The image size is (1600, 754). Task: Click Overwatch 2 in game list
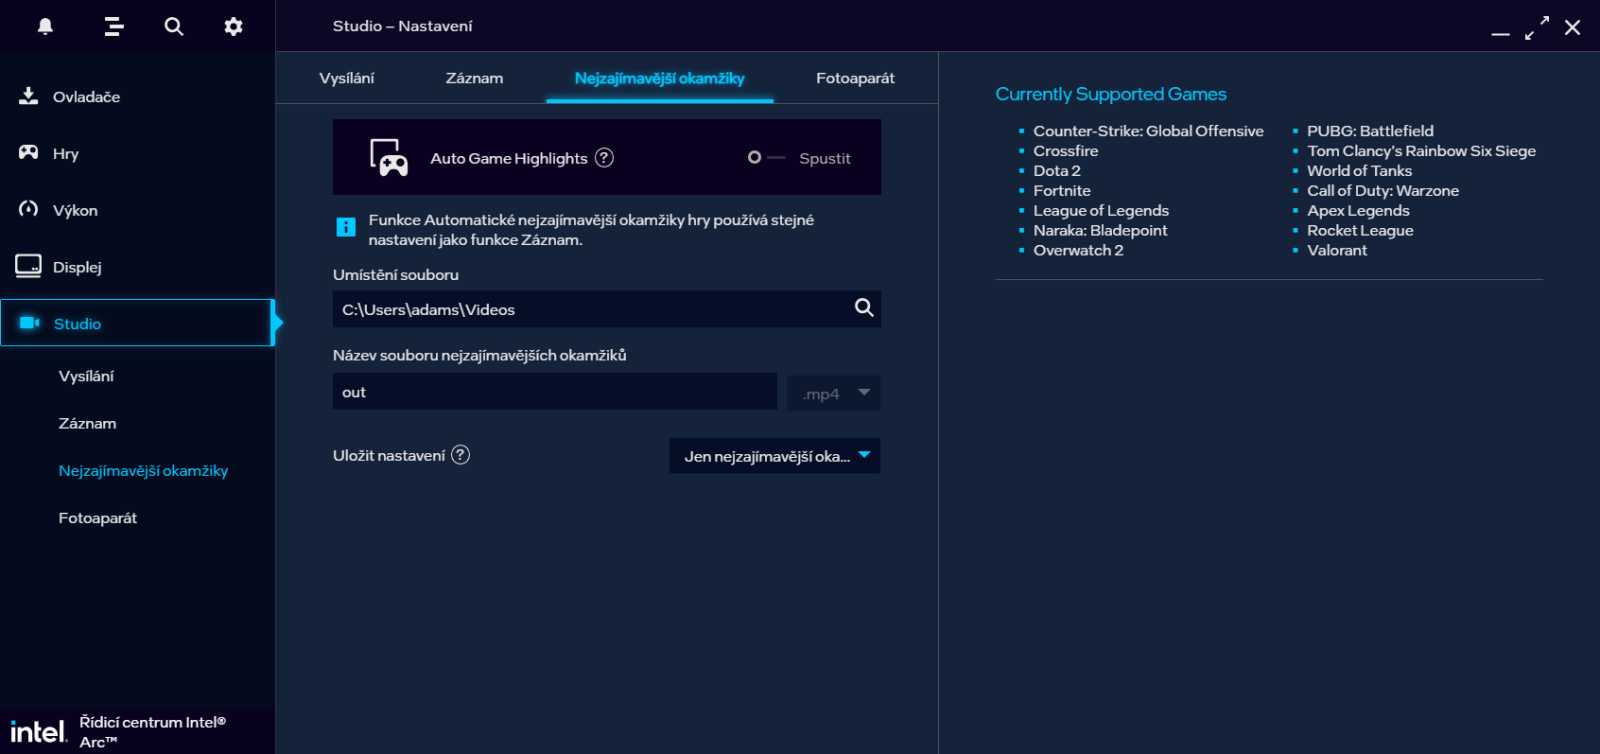click(x=1078, y=250)
